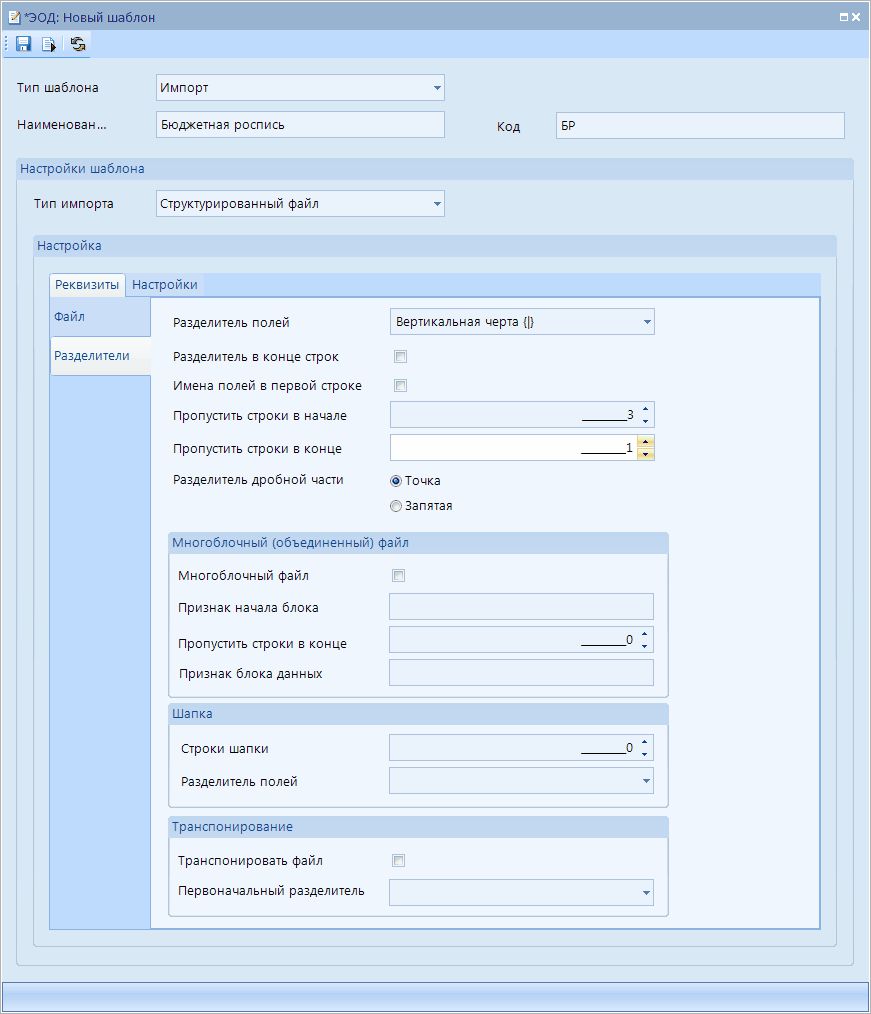Click the document-with-arrow toolbar icon
This screenshot has height=1014, width=871.
point(49,44)
